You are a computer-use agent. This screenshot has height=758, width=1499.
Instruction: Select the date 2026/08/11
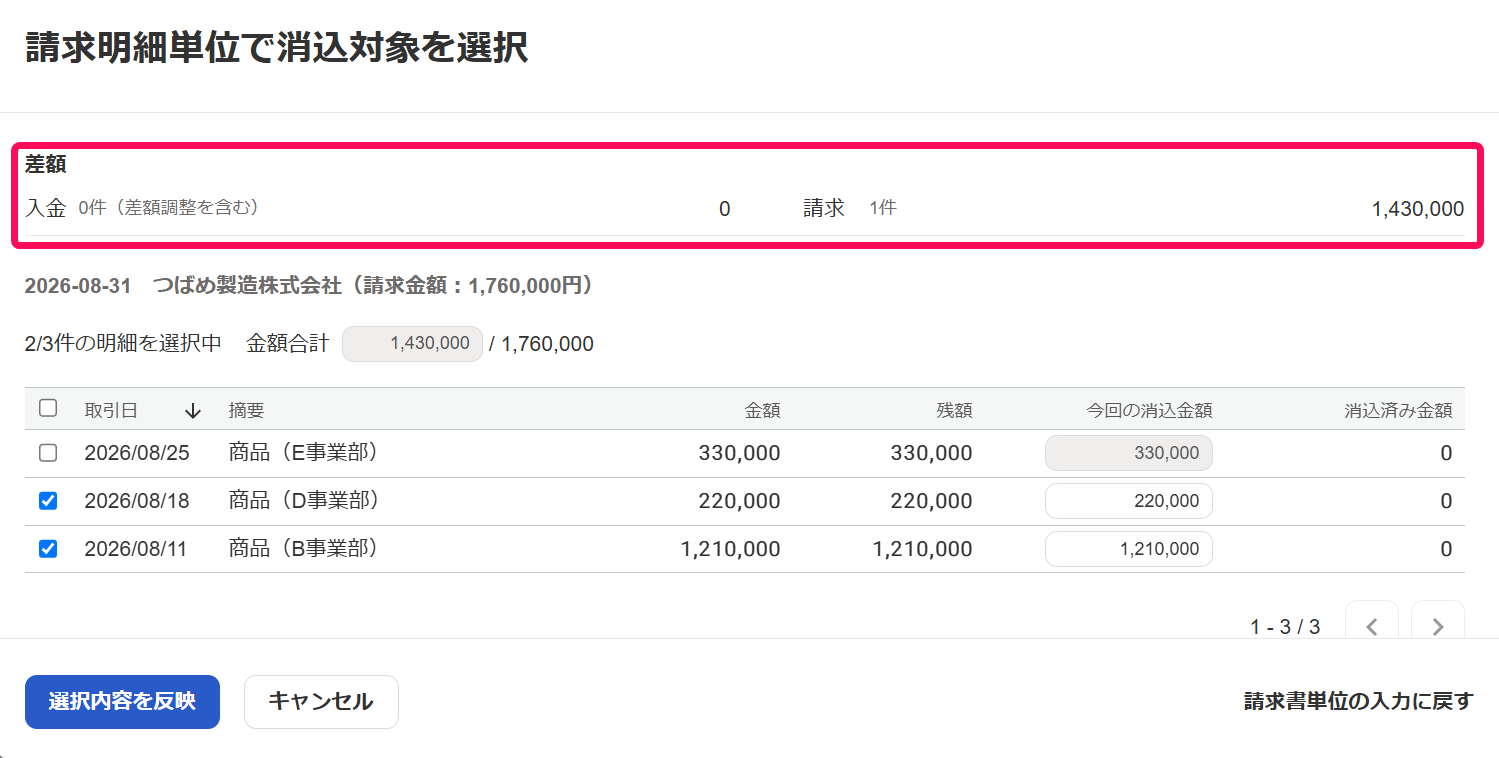point(137,549)
